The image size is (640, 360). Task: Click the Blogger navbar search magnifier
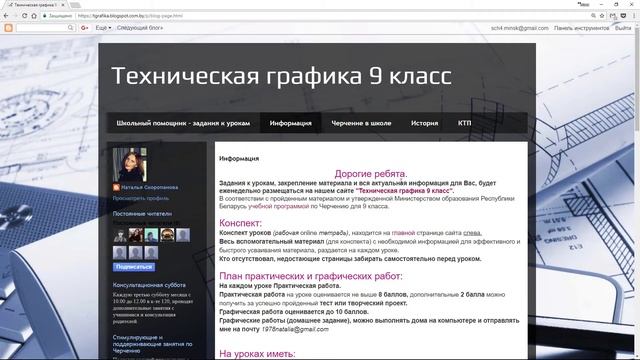pyautogui.click(x=71, y=28)
